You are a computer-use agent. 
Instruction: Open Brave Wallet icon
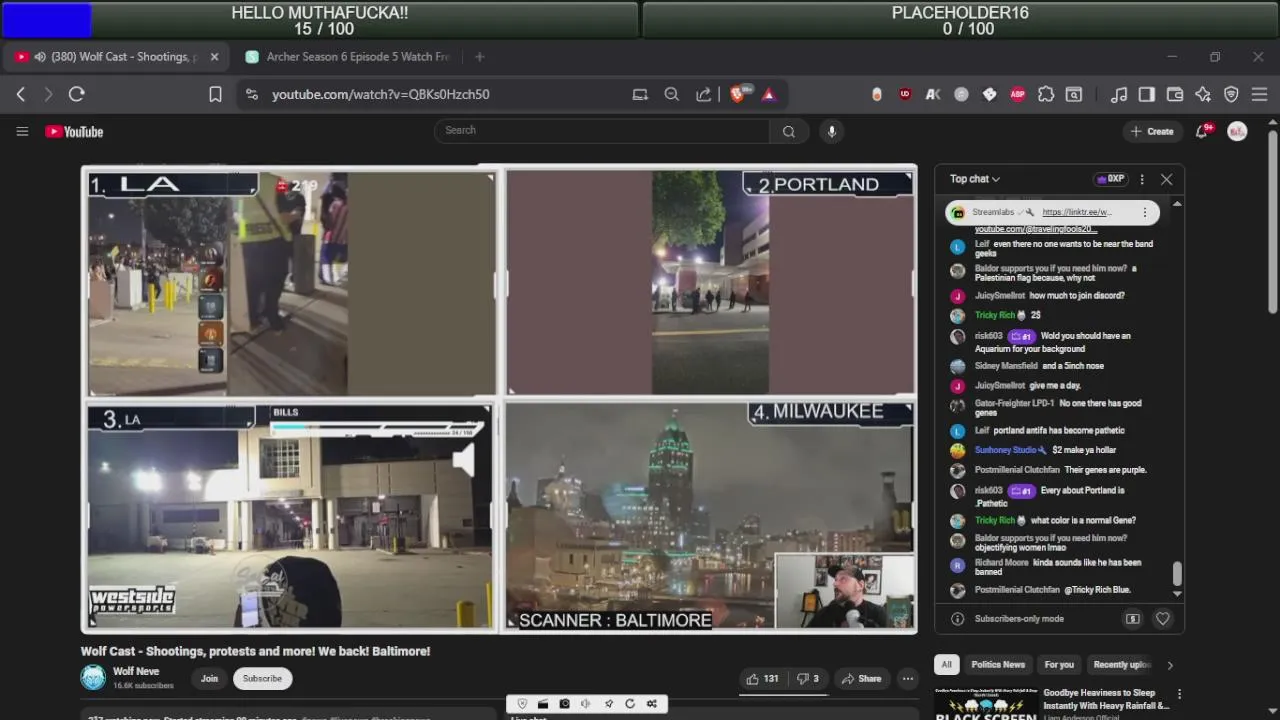point(1175,94)
